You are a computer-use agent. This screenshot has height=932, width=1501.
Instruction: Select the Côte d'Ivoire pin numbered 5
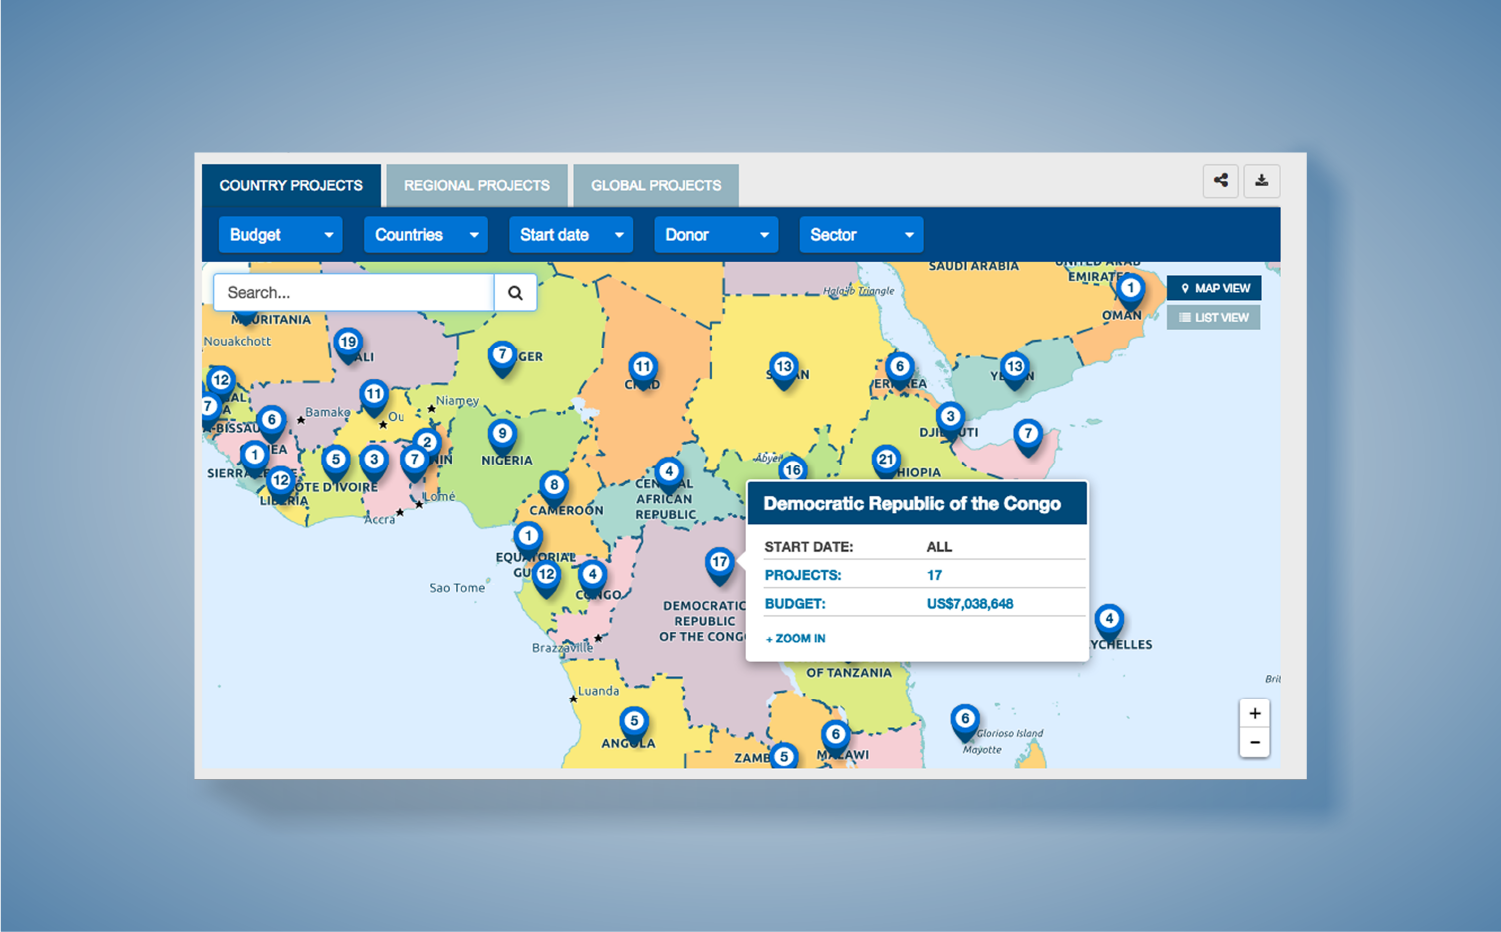[x=336, y=463]
